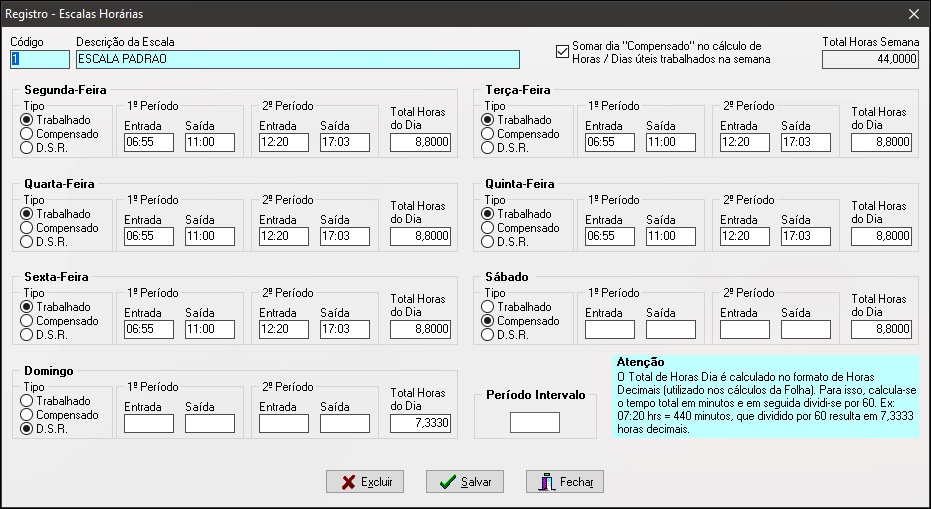The width and height of the screenshot is (931, 509).
Task: Click the Descrição da Escala field
Action: point(297,59)
